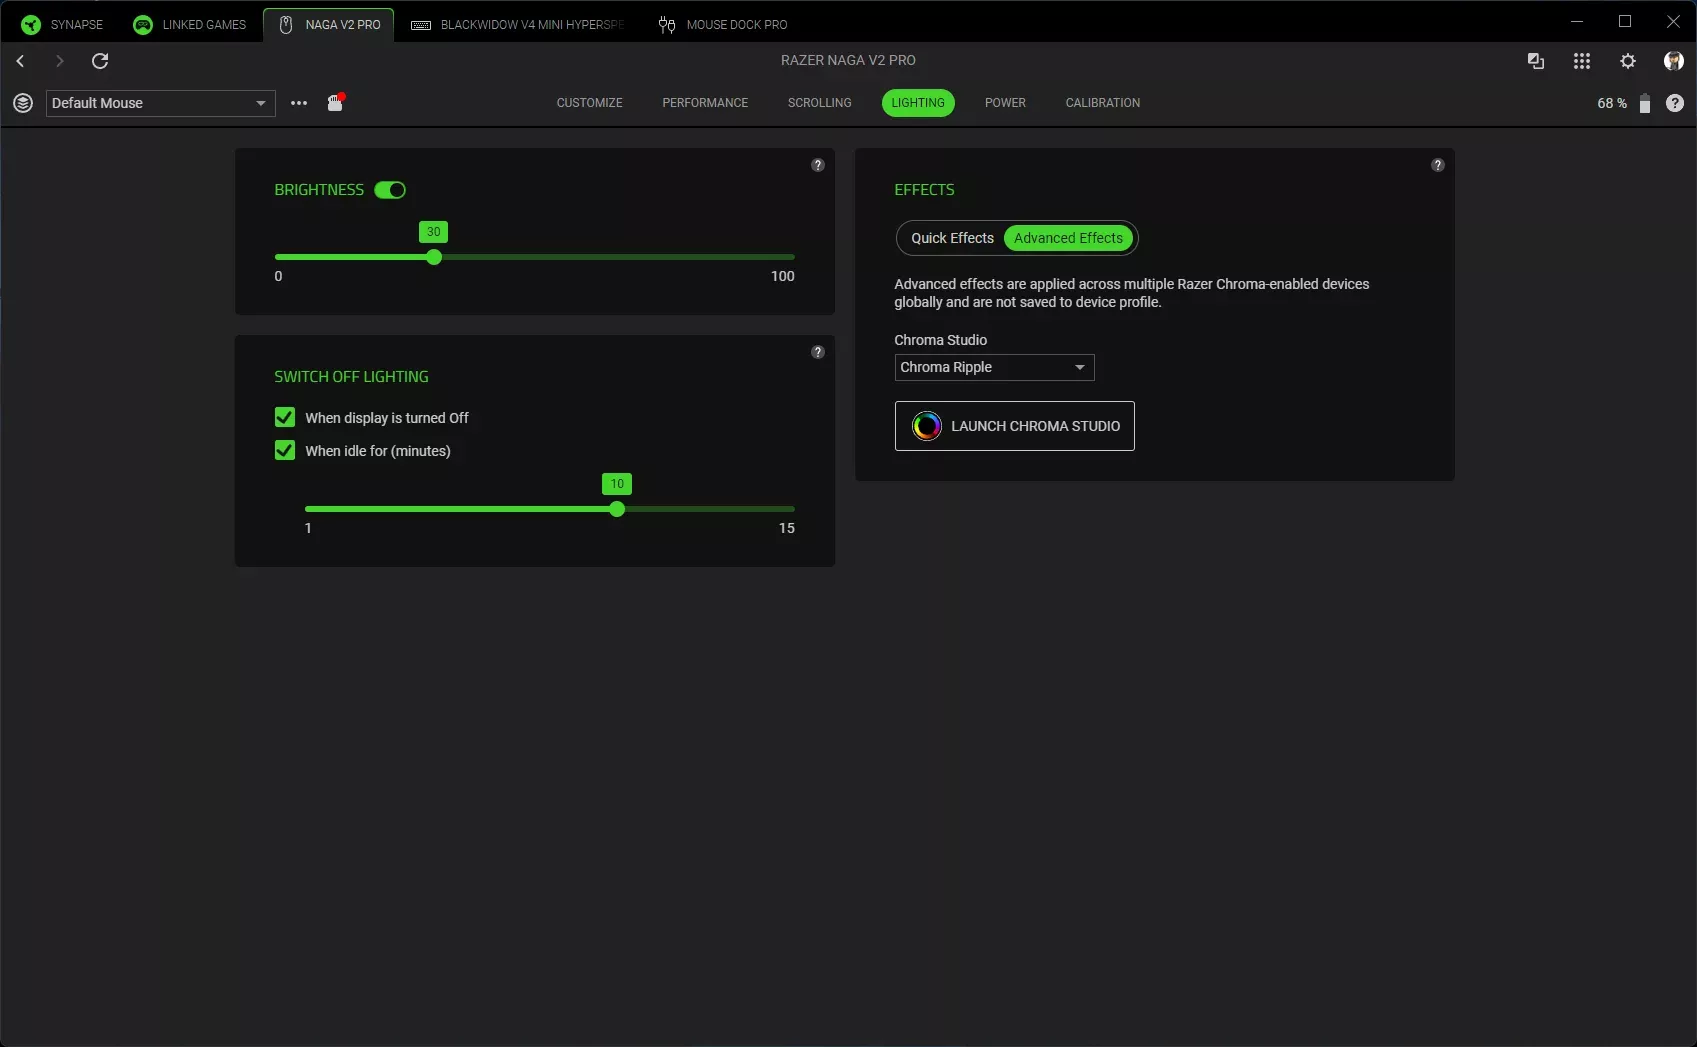Switch to the Linked Games tab
The height and width of the screenshot is (1047, 1697).
point(190,25)
